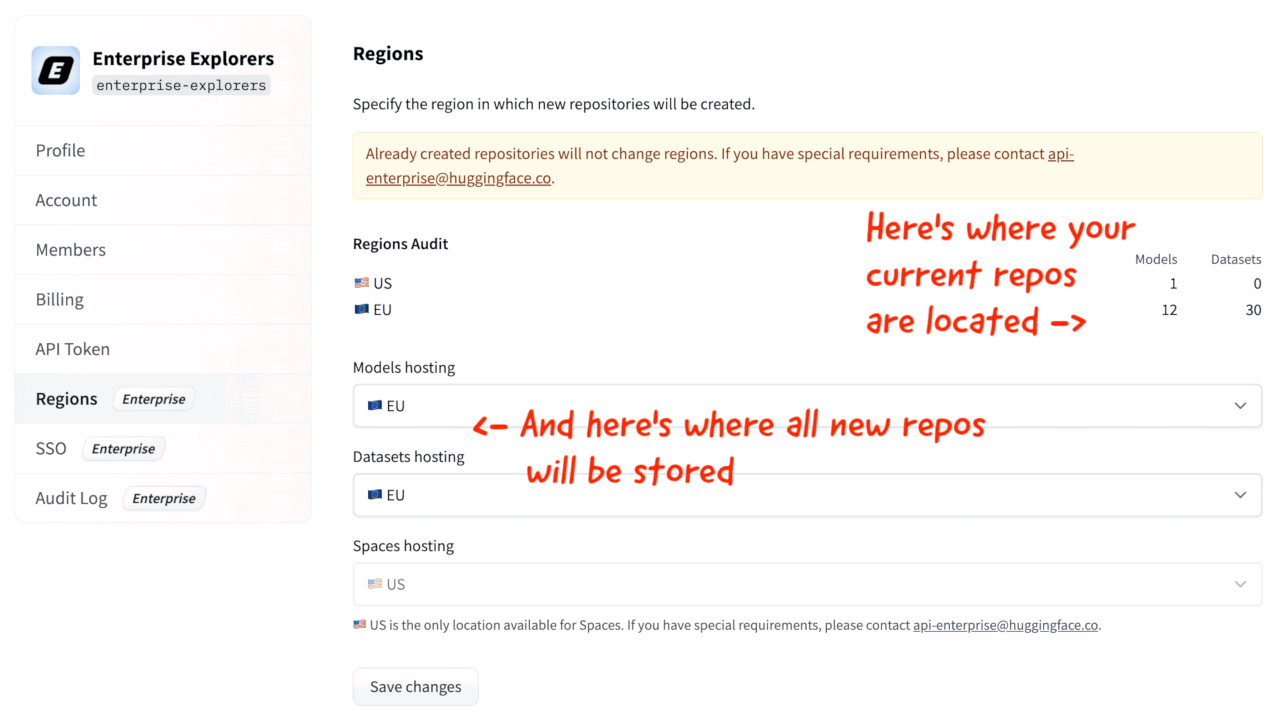
Task: Navigate to Billing settings
Action: click(x=60, y=300)
